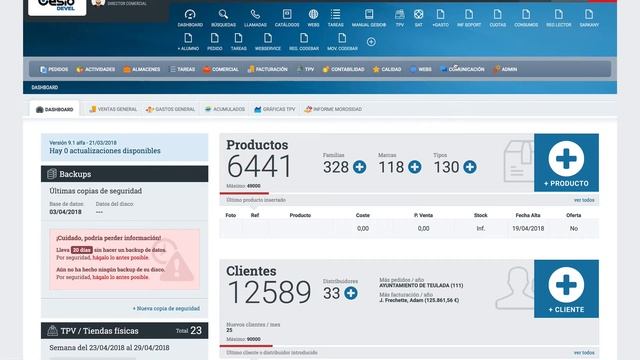Open Reg. Codebar document shortcut
This screenshot has width=640, height=360.
tap(304, 42)
